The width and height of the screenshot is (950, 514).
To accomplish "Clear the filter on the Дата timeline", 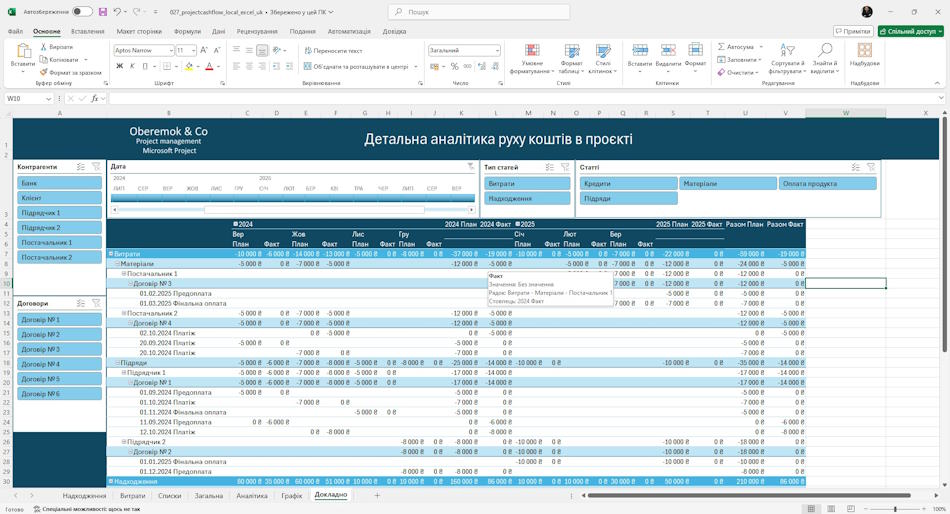I will pos(471,166).
